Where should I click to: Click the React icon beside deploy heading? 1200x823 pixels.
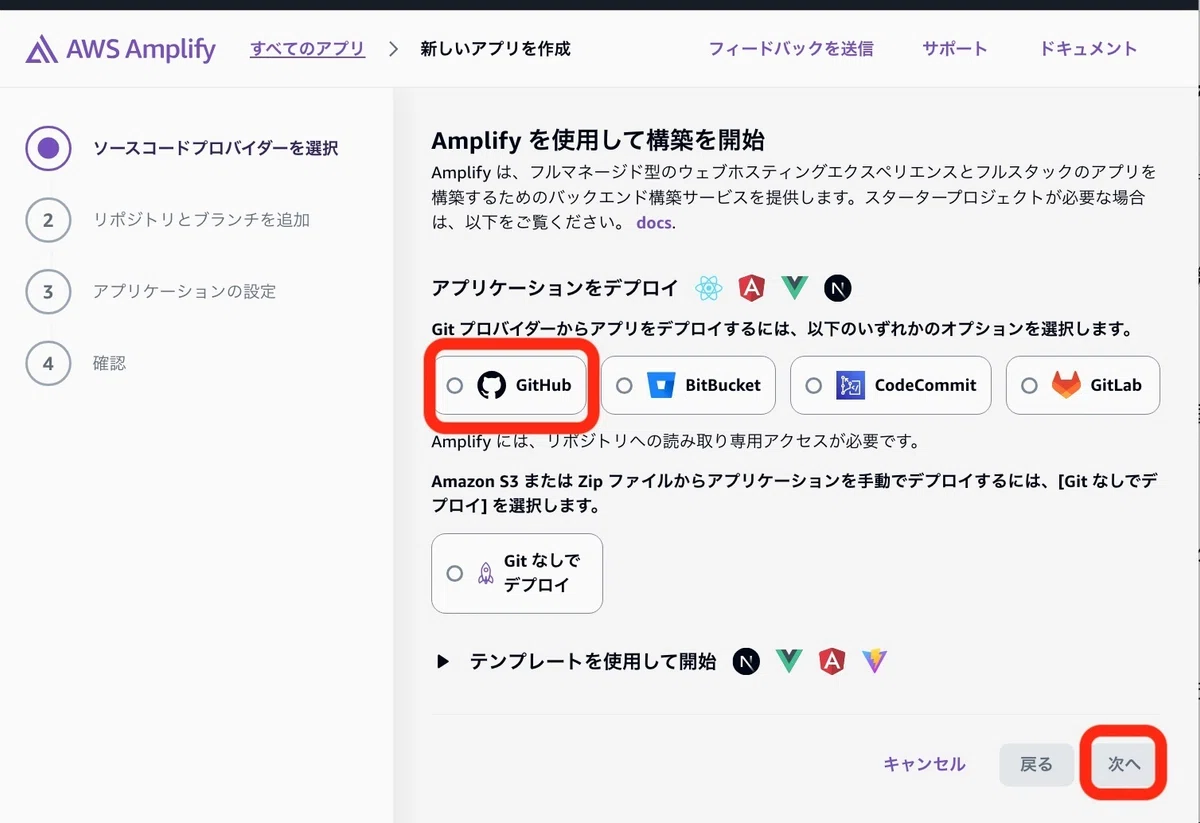click(709, 289)
